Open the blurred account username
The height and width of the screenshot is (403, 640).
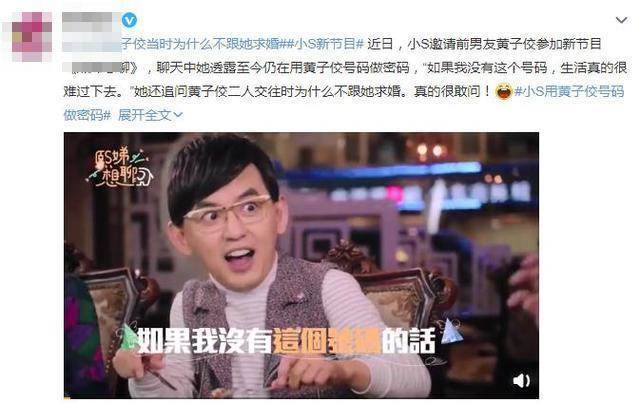point(87,20)
